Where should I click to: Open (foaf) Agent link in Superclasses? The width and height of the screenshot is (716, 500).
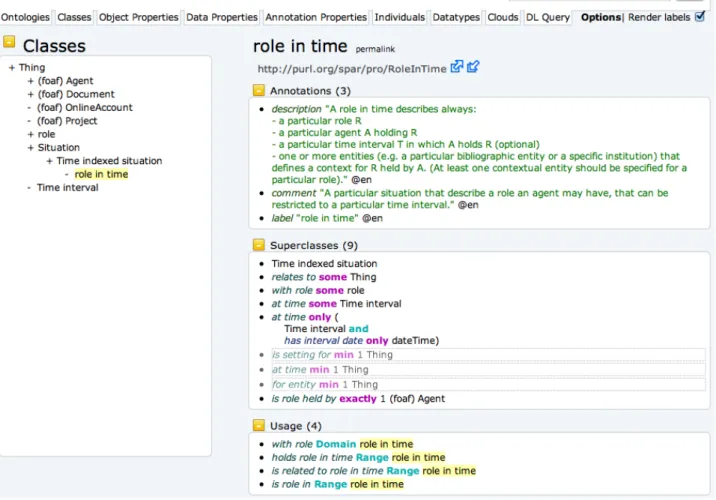[x=417, y=399]
